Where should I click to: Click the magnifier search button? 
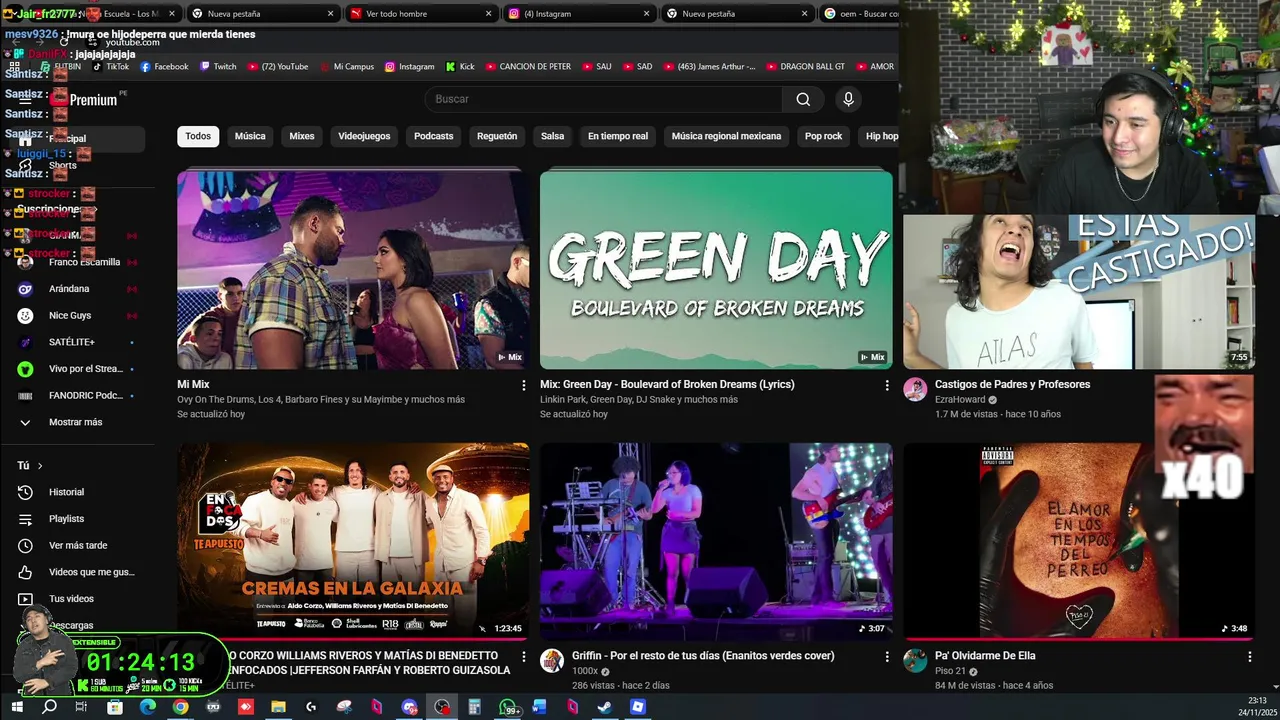pos(803,99)
